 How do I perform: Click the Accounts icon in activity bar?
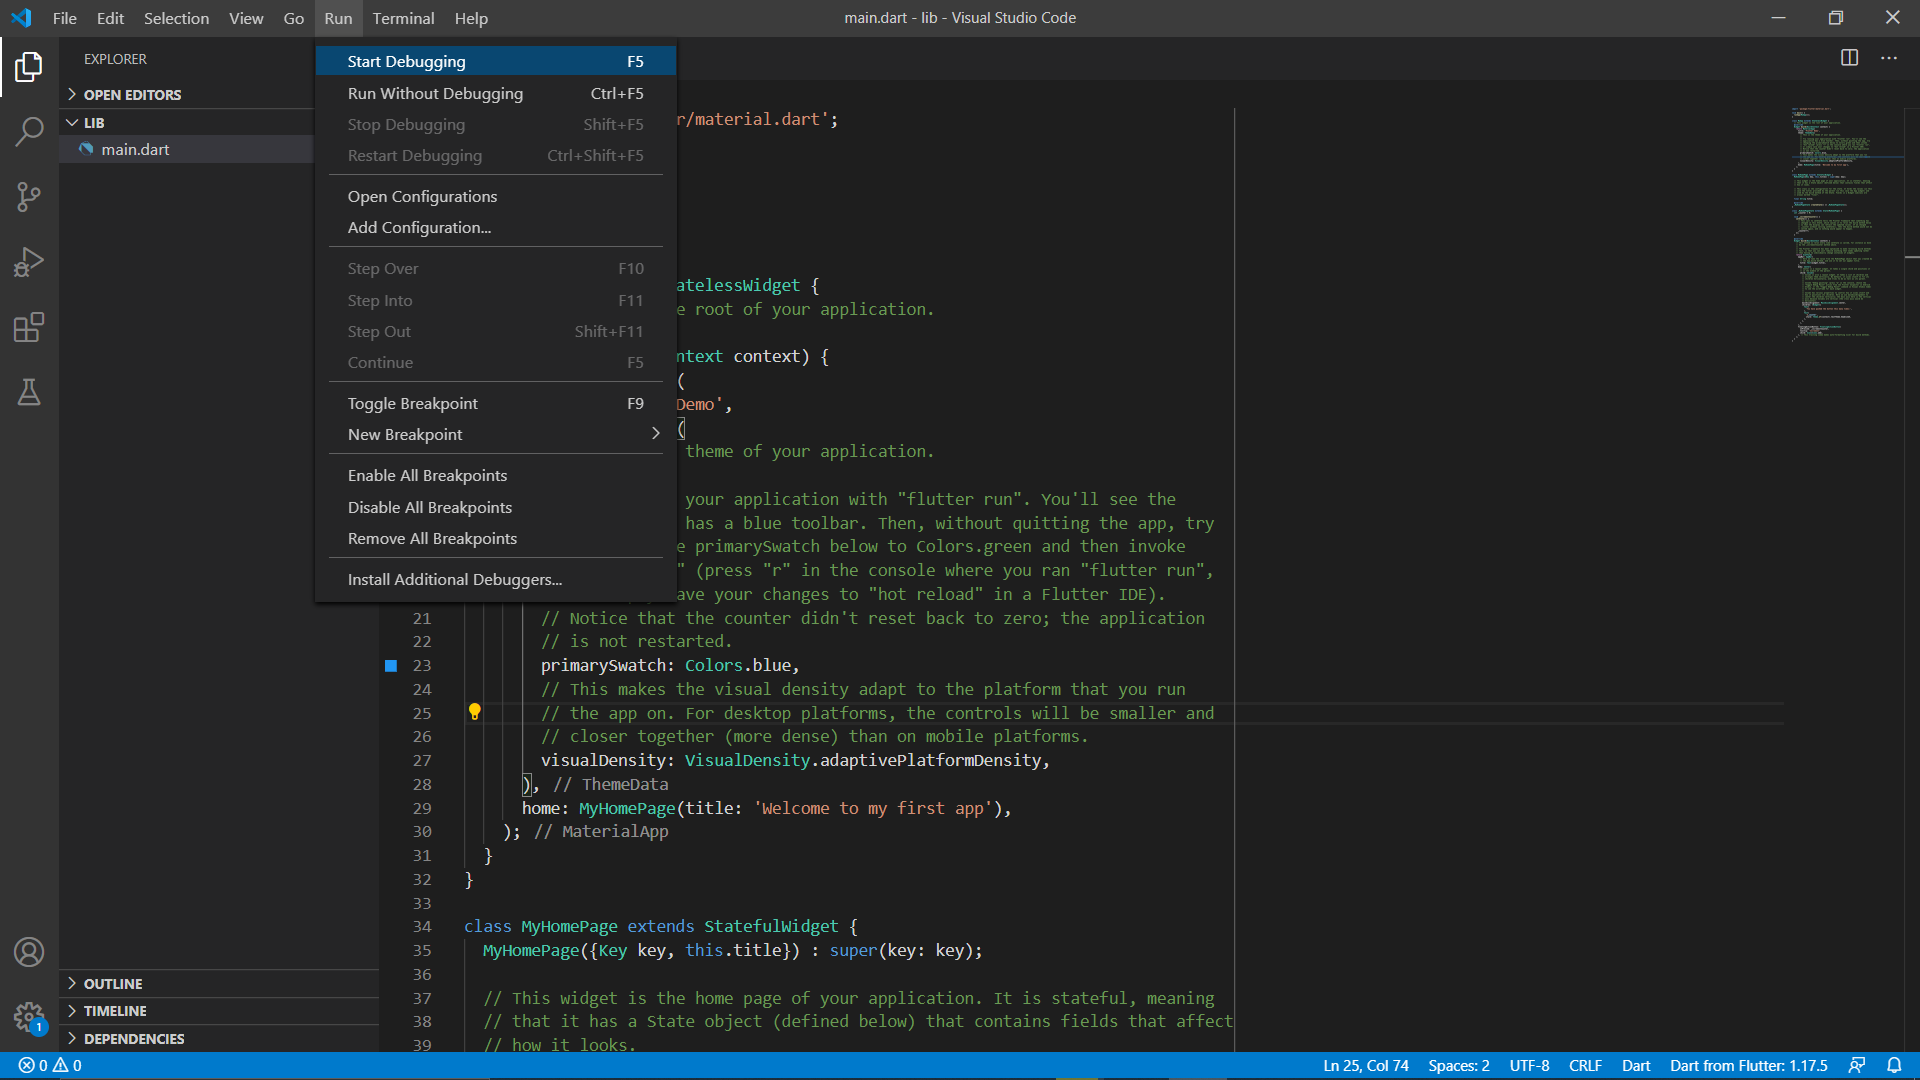[x=29, y=952]
